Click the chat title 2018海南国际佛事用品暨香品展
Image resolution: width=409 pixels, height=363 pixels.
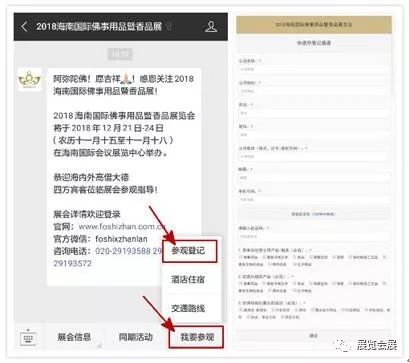point(99,26)
